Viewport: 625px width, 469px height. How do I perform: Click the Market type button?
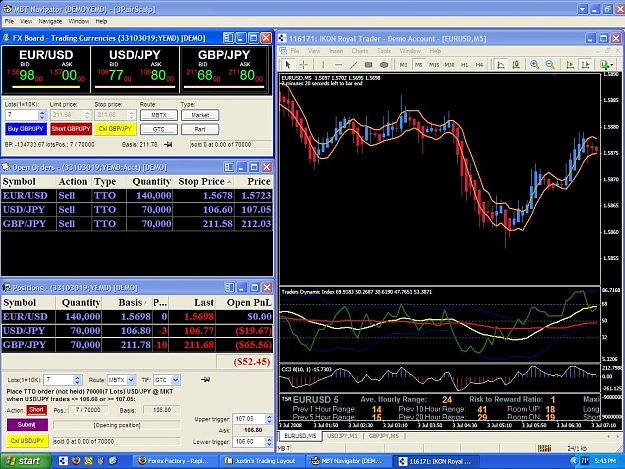(200, 115)
